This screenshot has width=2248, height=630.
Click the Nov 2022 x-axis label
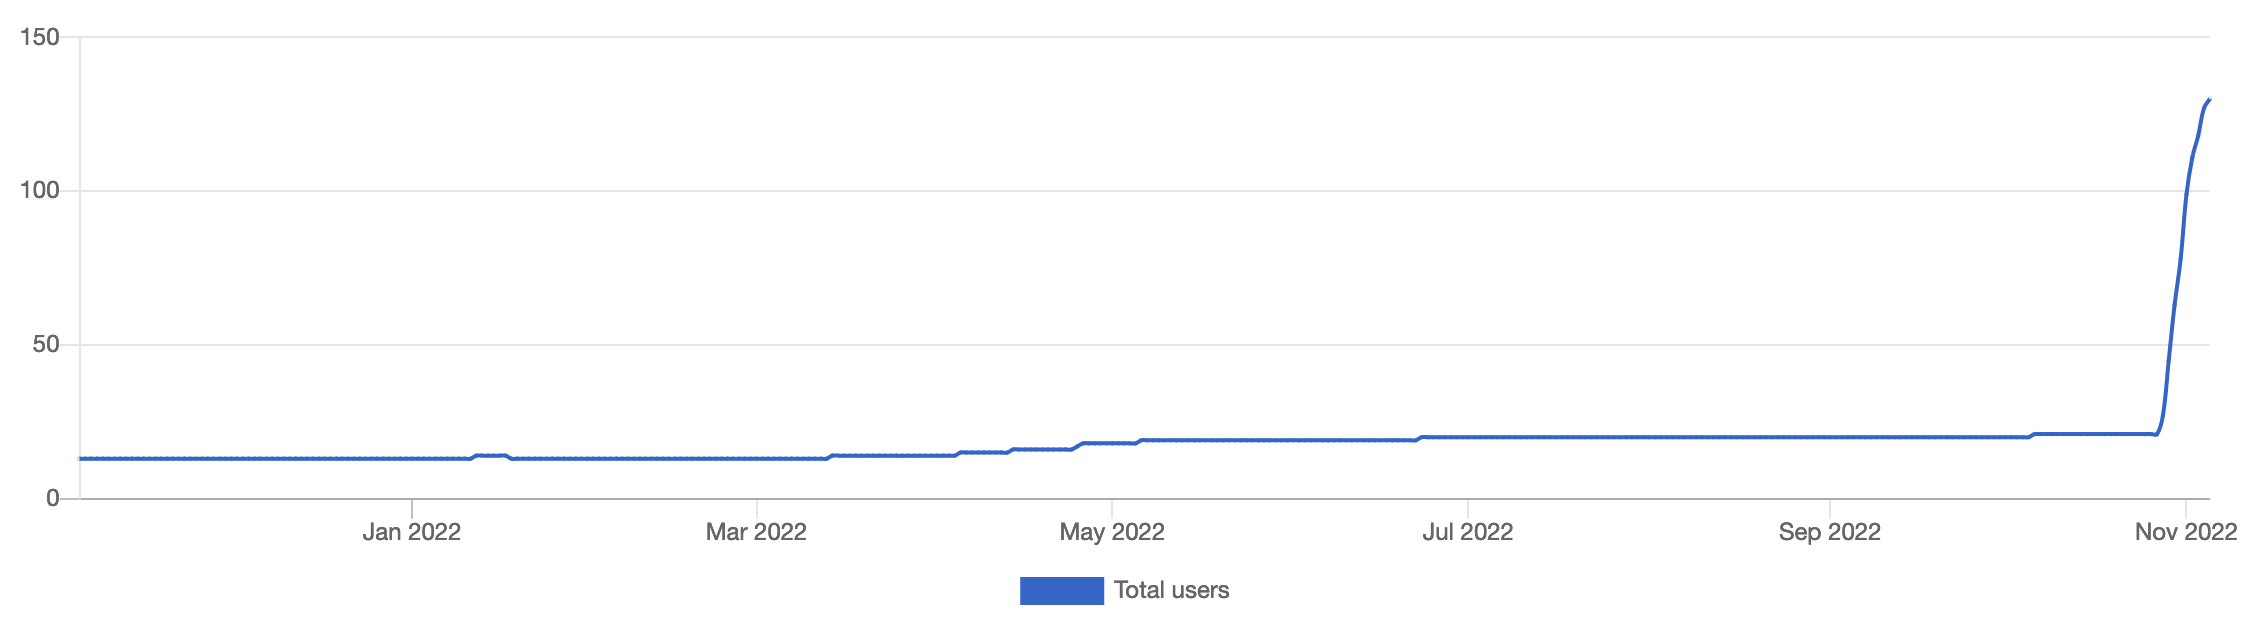(2185, 532)
